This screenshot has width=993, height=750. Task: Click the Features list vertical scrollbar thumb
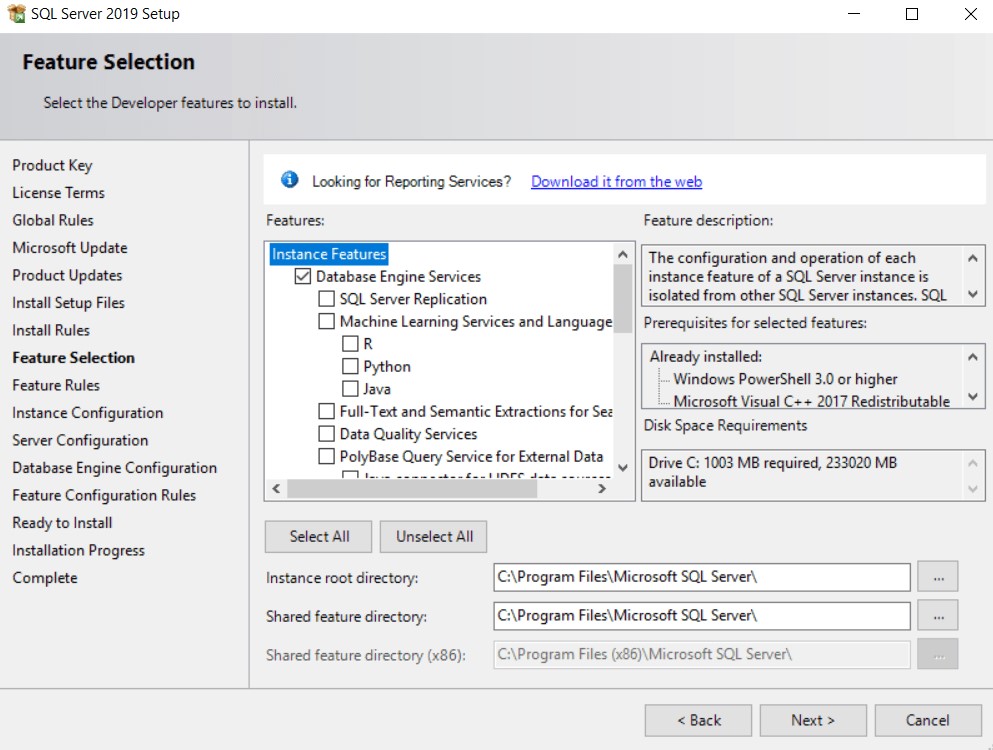tap(623, 298)
